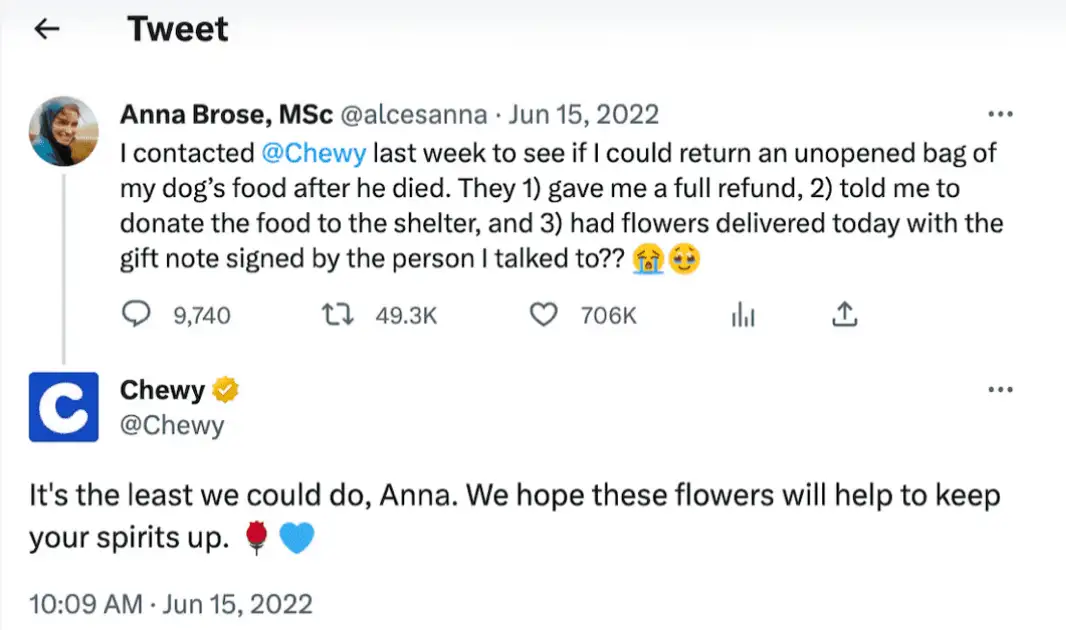Image resolution: width=1066 pixels, height=630 pixels.
Task: Open Anna Brose's profile picture
Action: coord(64,130)
